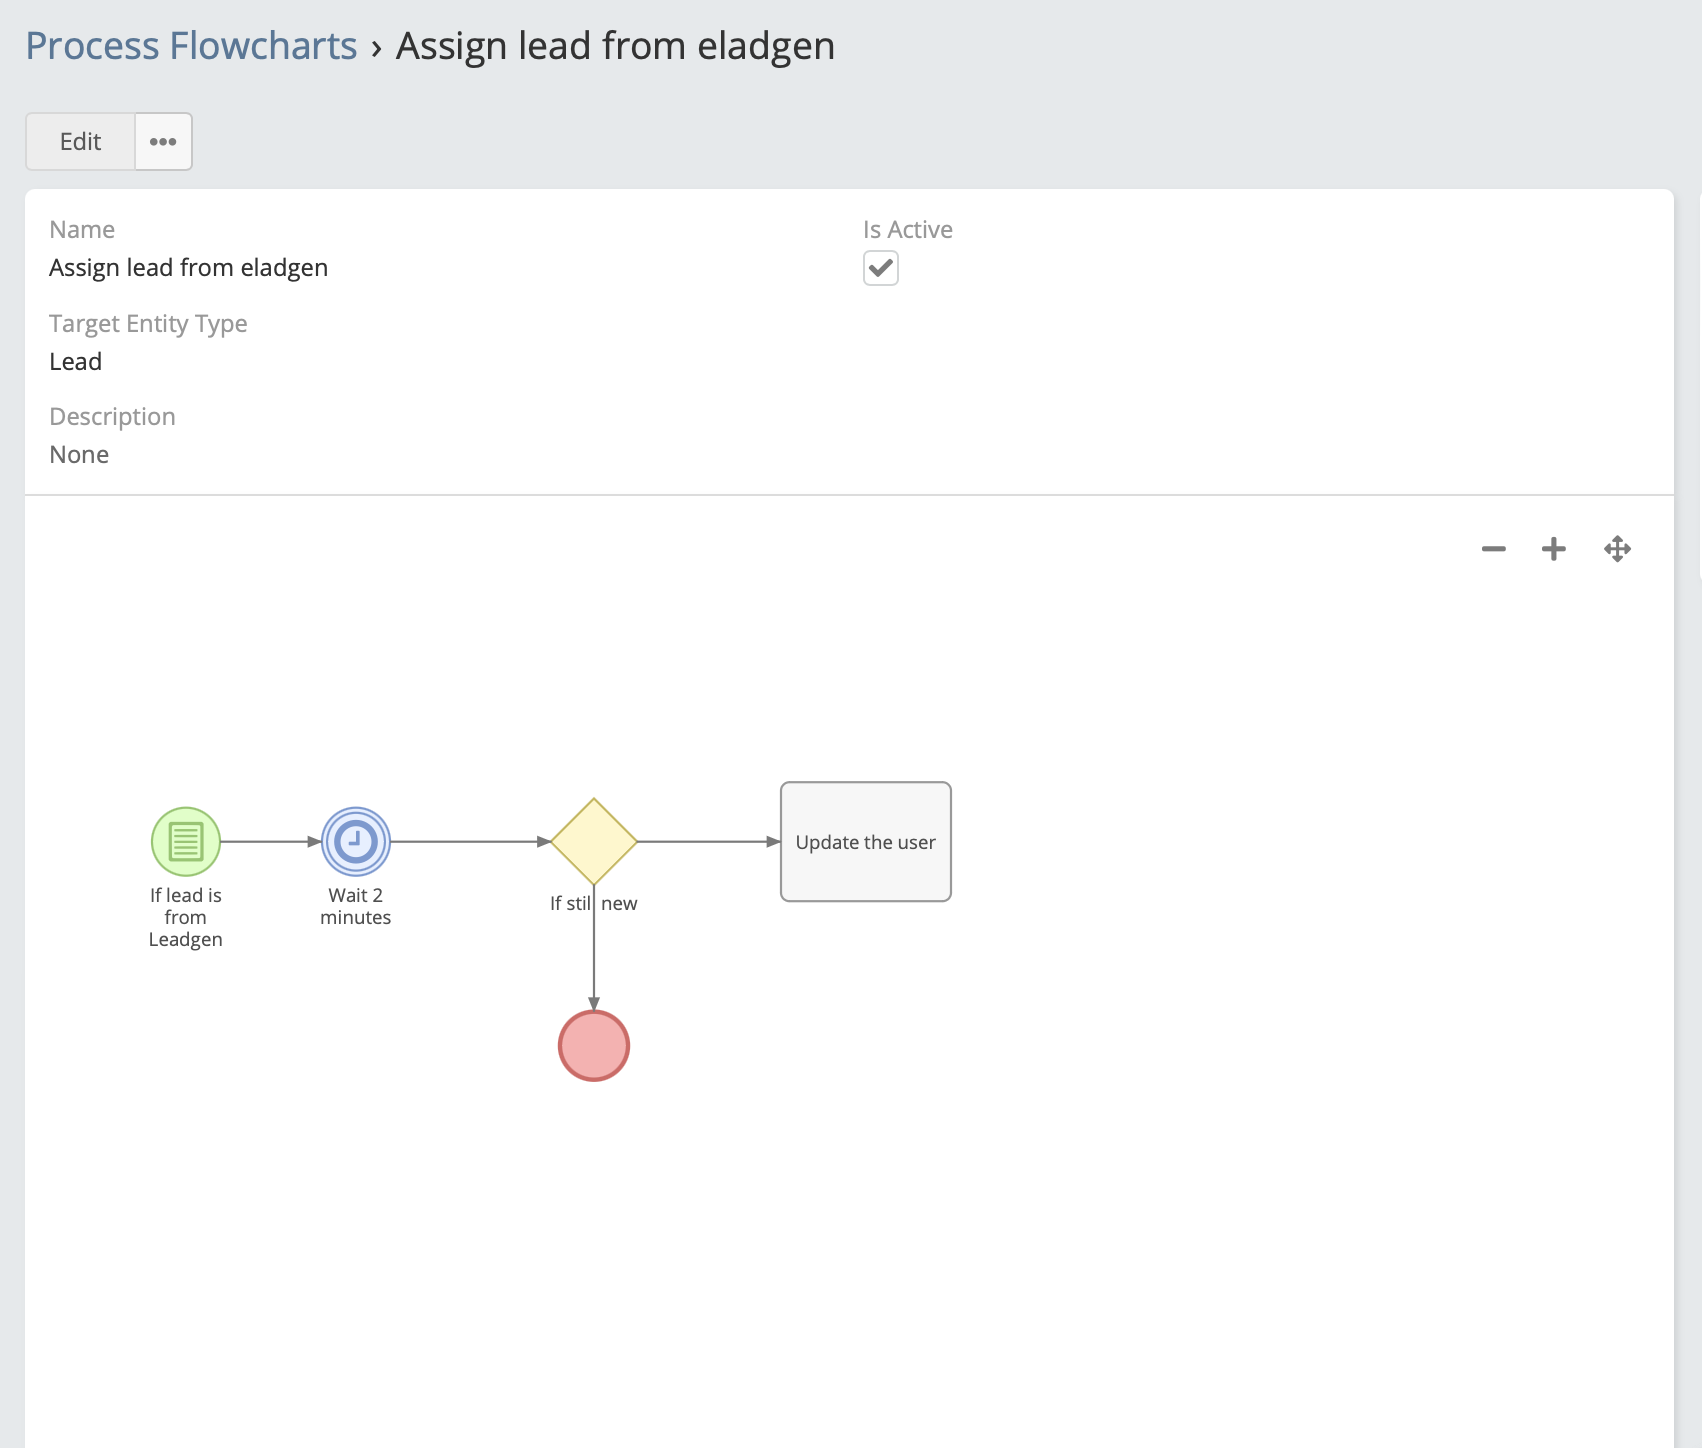Select the red end event circle

pos(594,1046)
